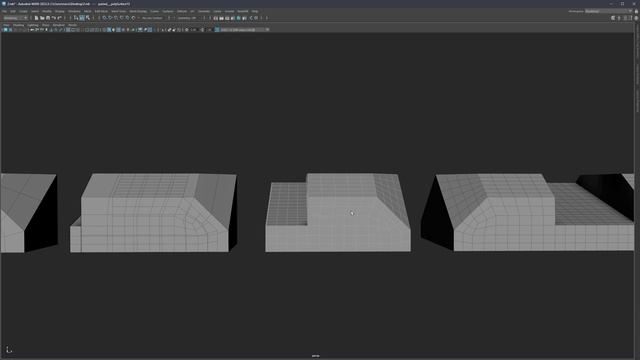640x360 pixels.
Task: Click the Select Camera icon
Action: point(5,30)
